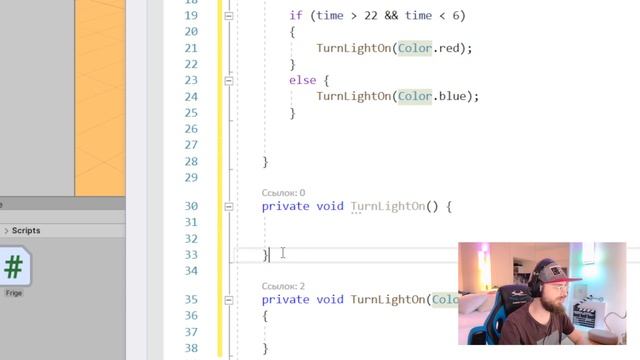
Task: Click Color in the Color.red call
Action: [x=415, y=48]
